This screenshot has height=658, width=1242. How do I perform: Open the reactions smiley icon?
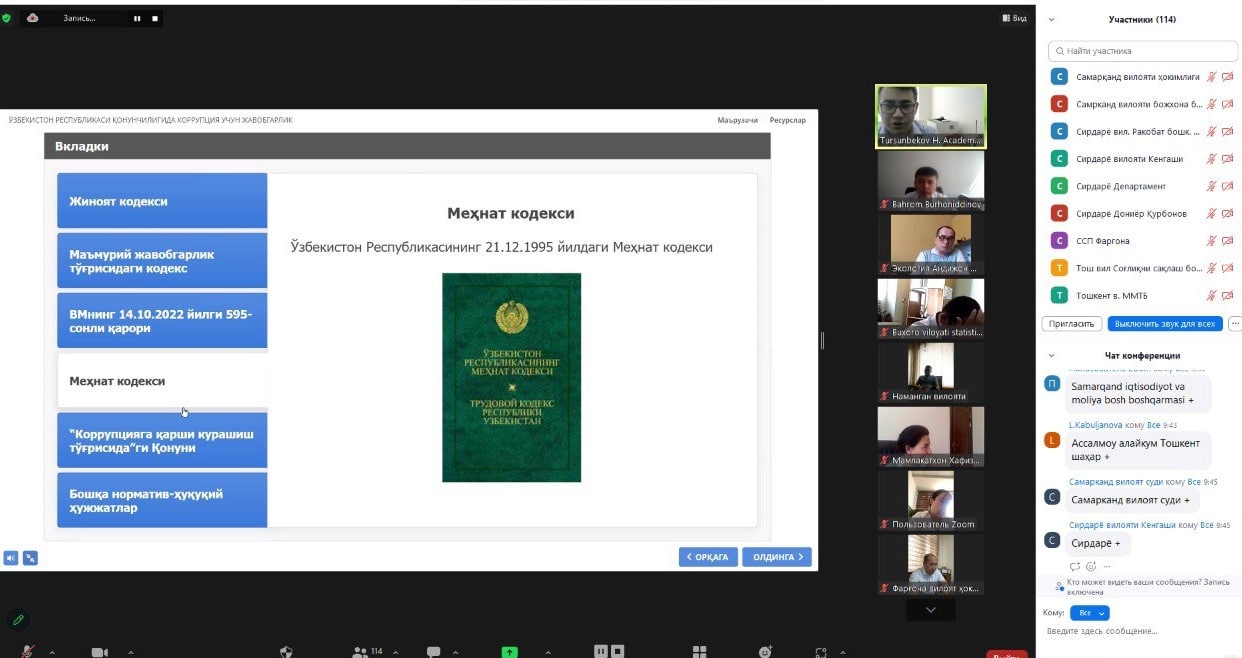(765, 652)
